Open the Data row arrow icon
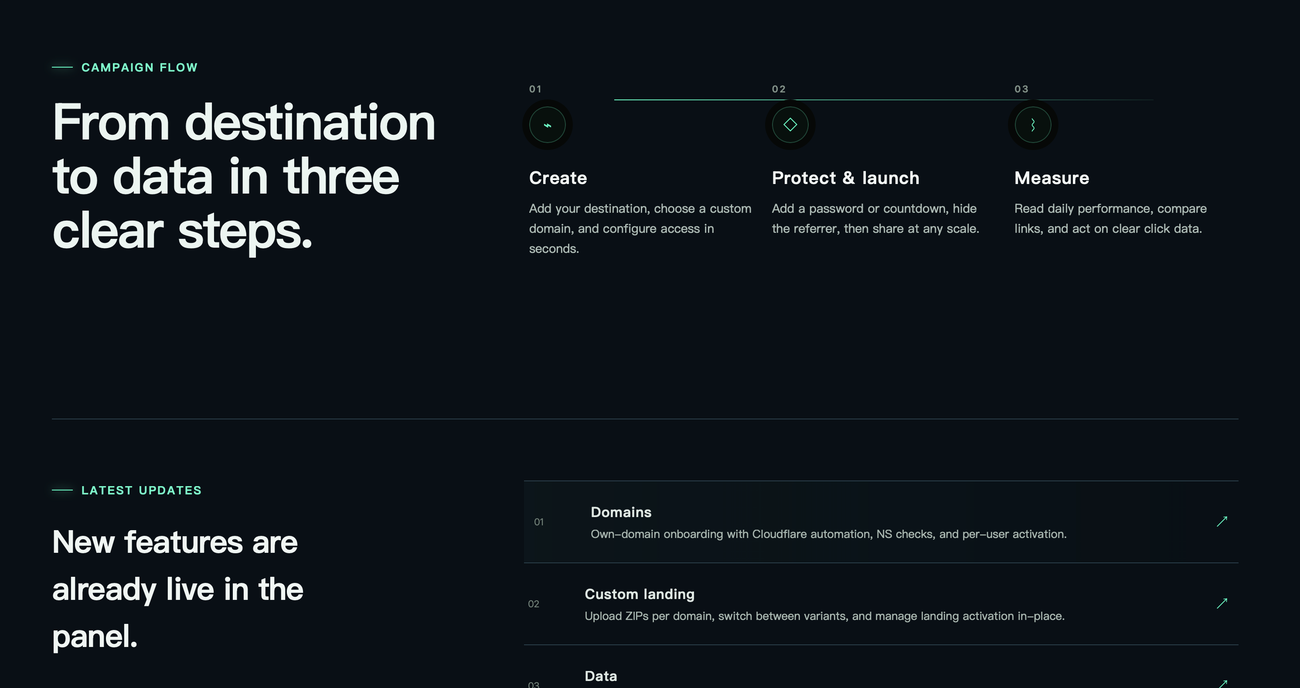Screen dimensions: 1300x688 (1221, 683)
